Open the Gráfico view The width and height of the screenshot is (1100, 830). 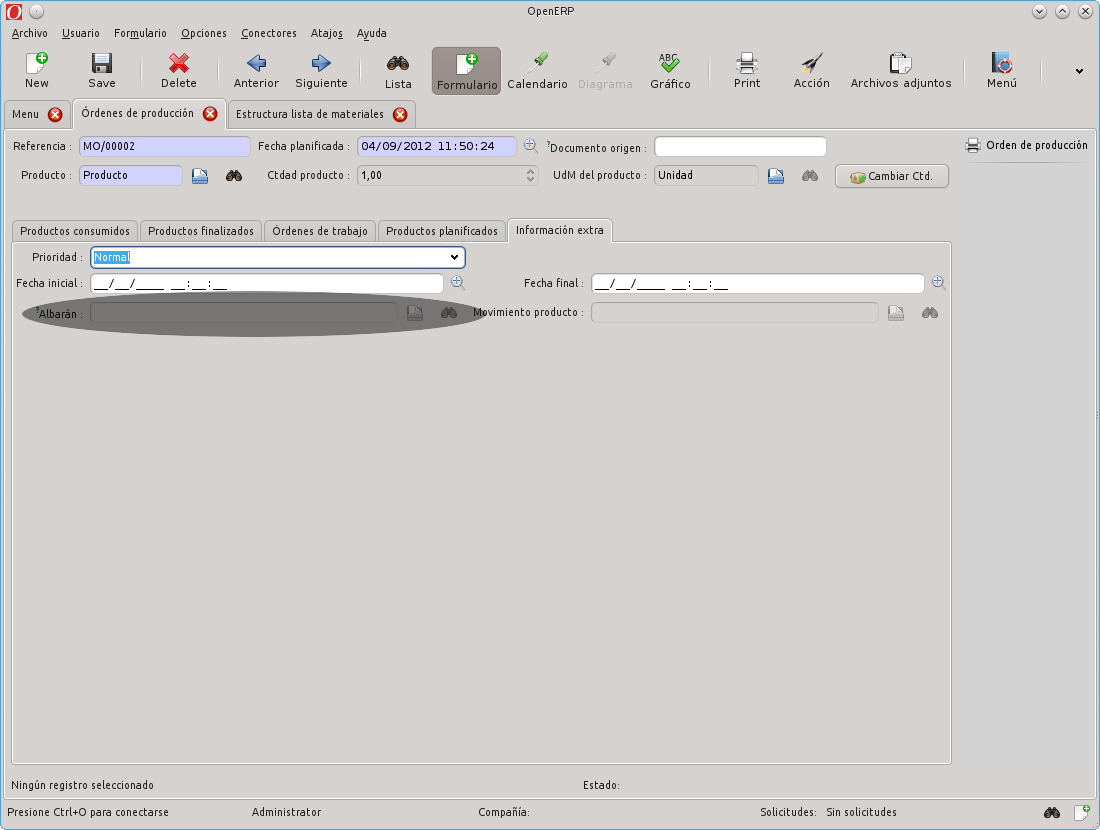click(670, 71)
